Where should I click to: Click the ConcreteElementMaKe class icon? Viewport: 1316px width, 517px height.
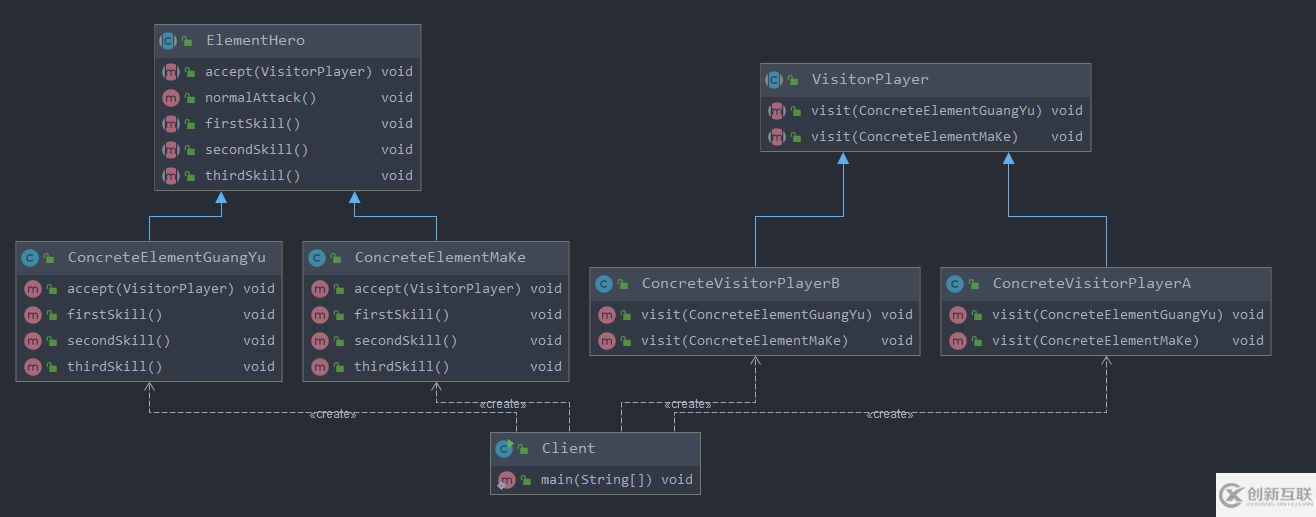tap(318, 258)
